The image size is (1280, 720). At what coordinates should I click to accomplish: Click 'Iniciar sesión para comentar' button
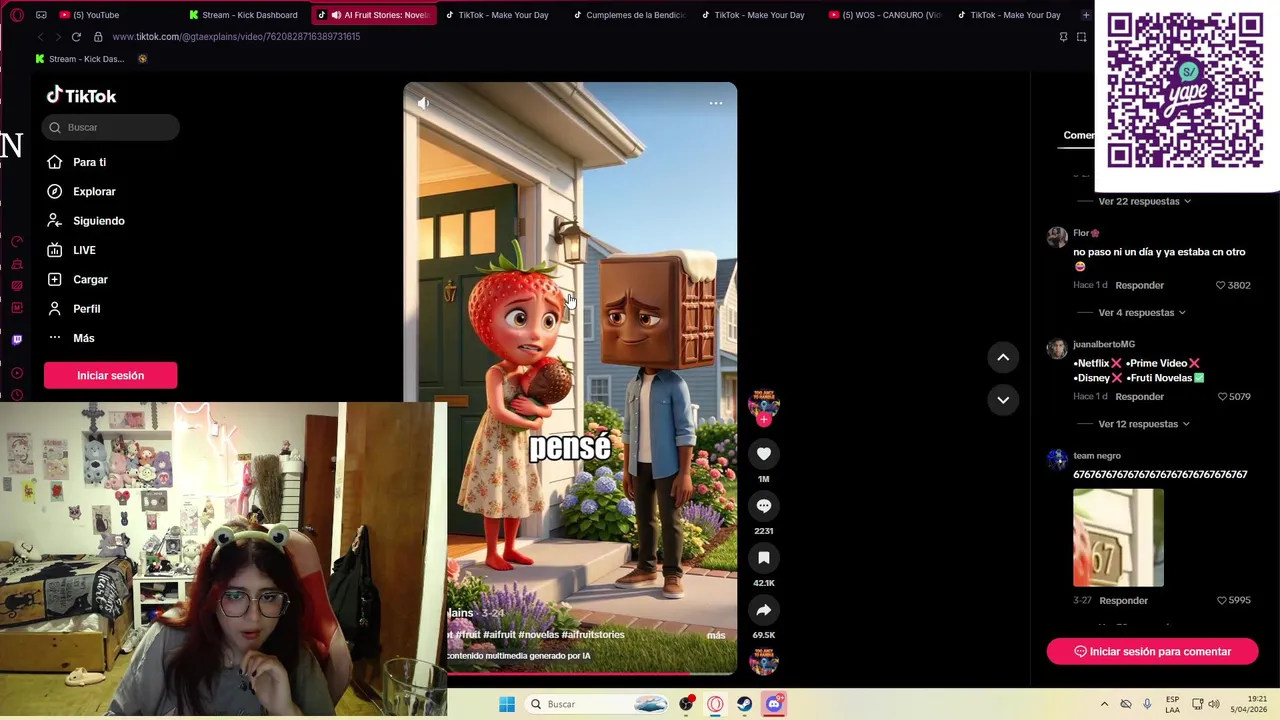(x=1152, y=652)
